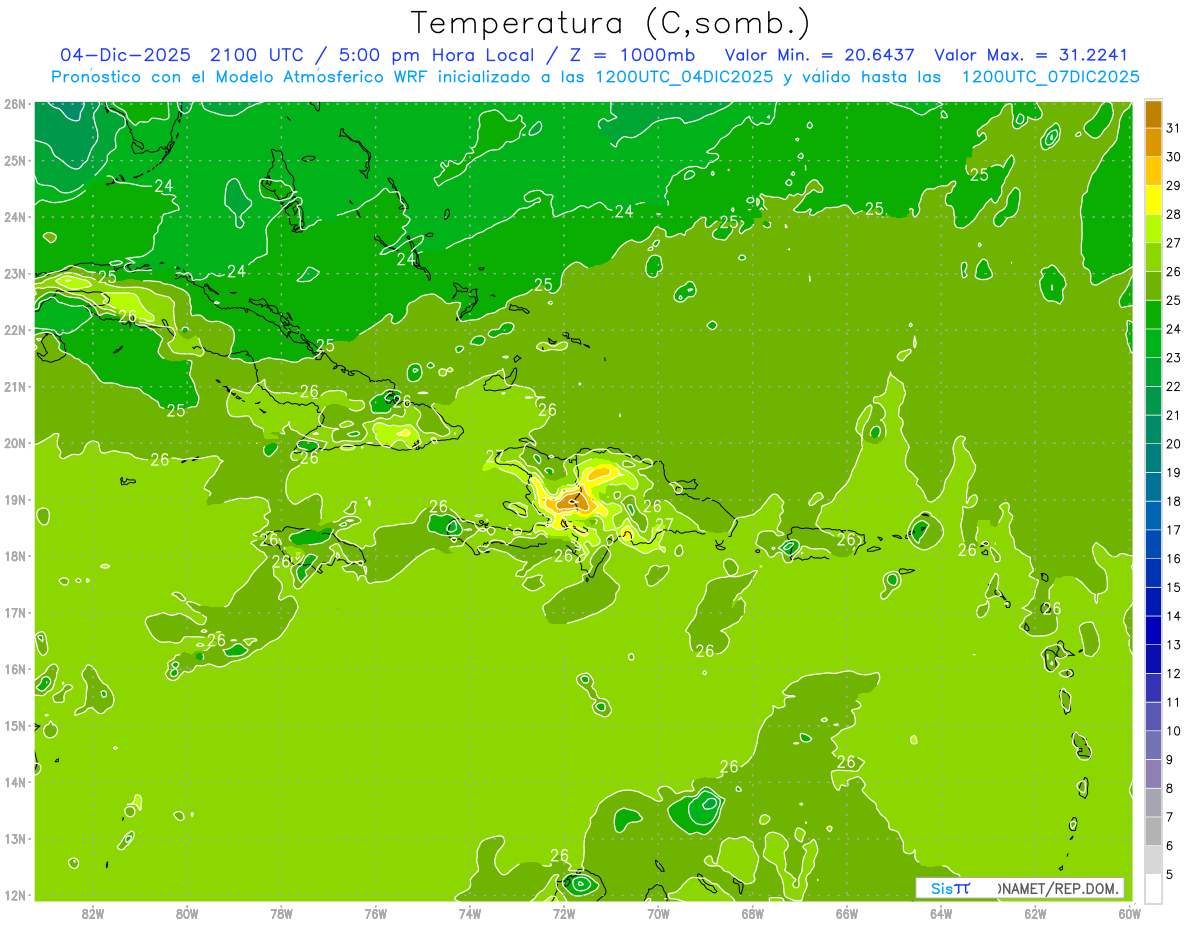Click the "82W" longitude axis label

pos(92,913)
